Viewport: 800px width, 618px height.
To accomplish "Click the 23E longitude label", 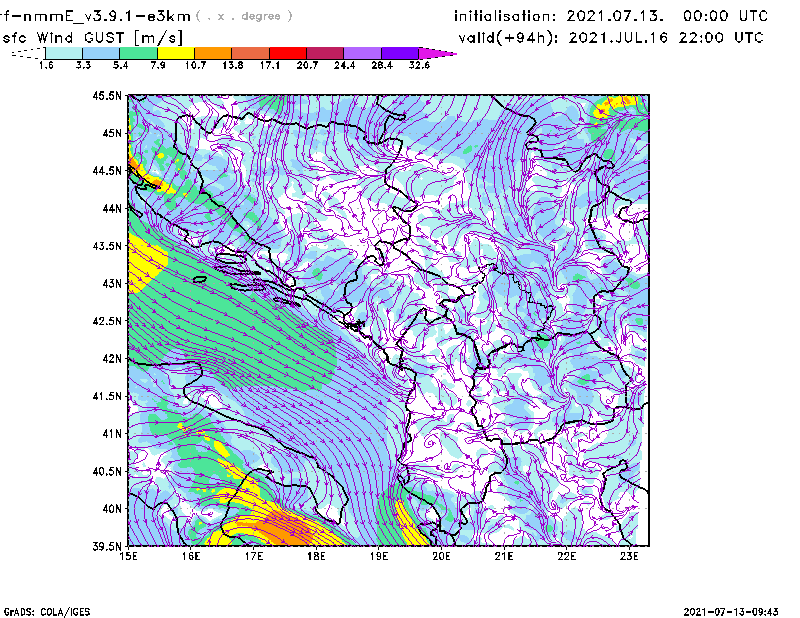I will [x=629, y=556].
